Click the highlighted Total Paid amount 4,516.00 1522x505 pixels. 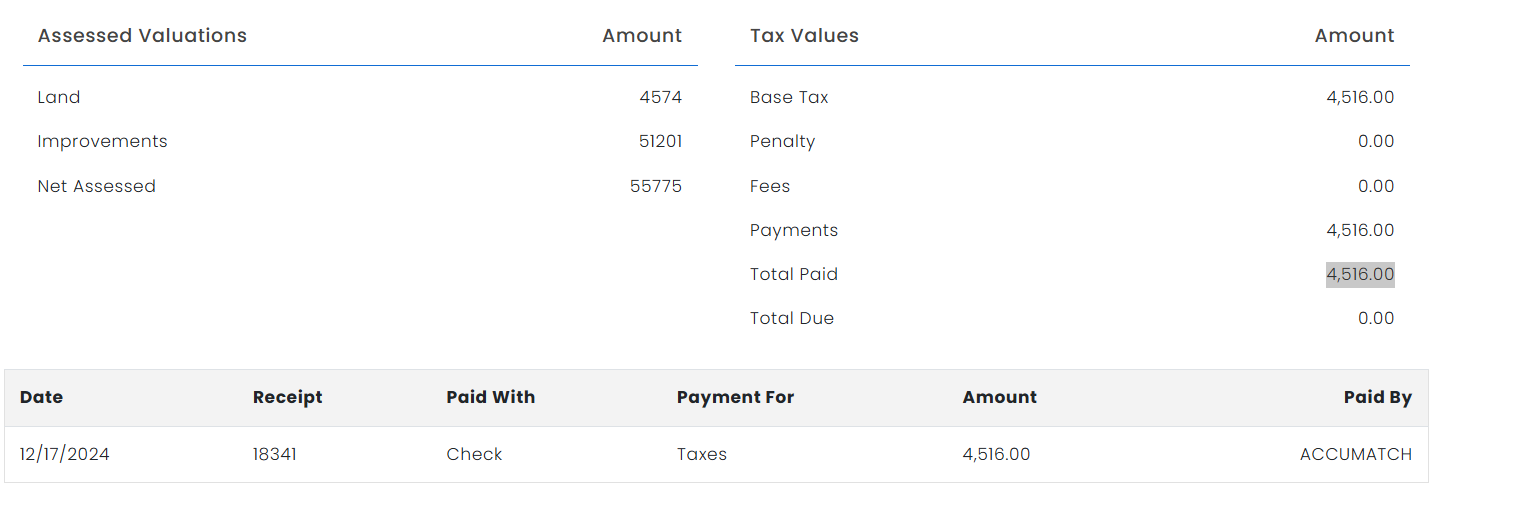click(x=1360, y=274)
